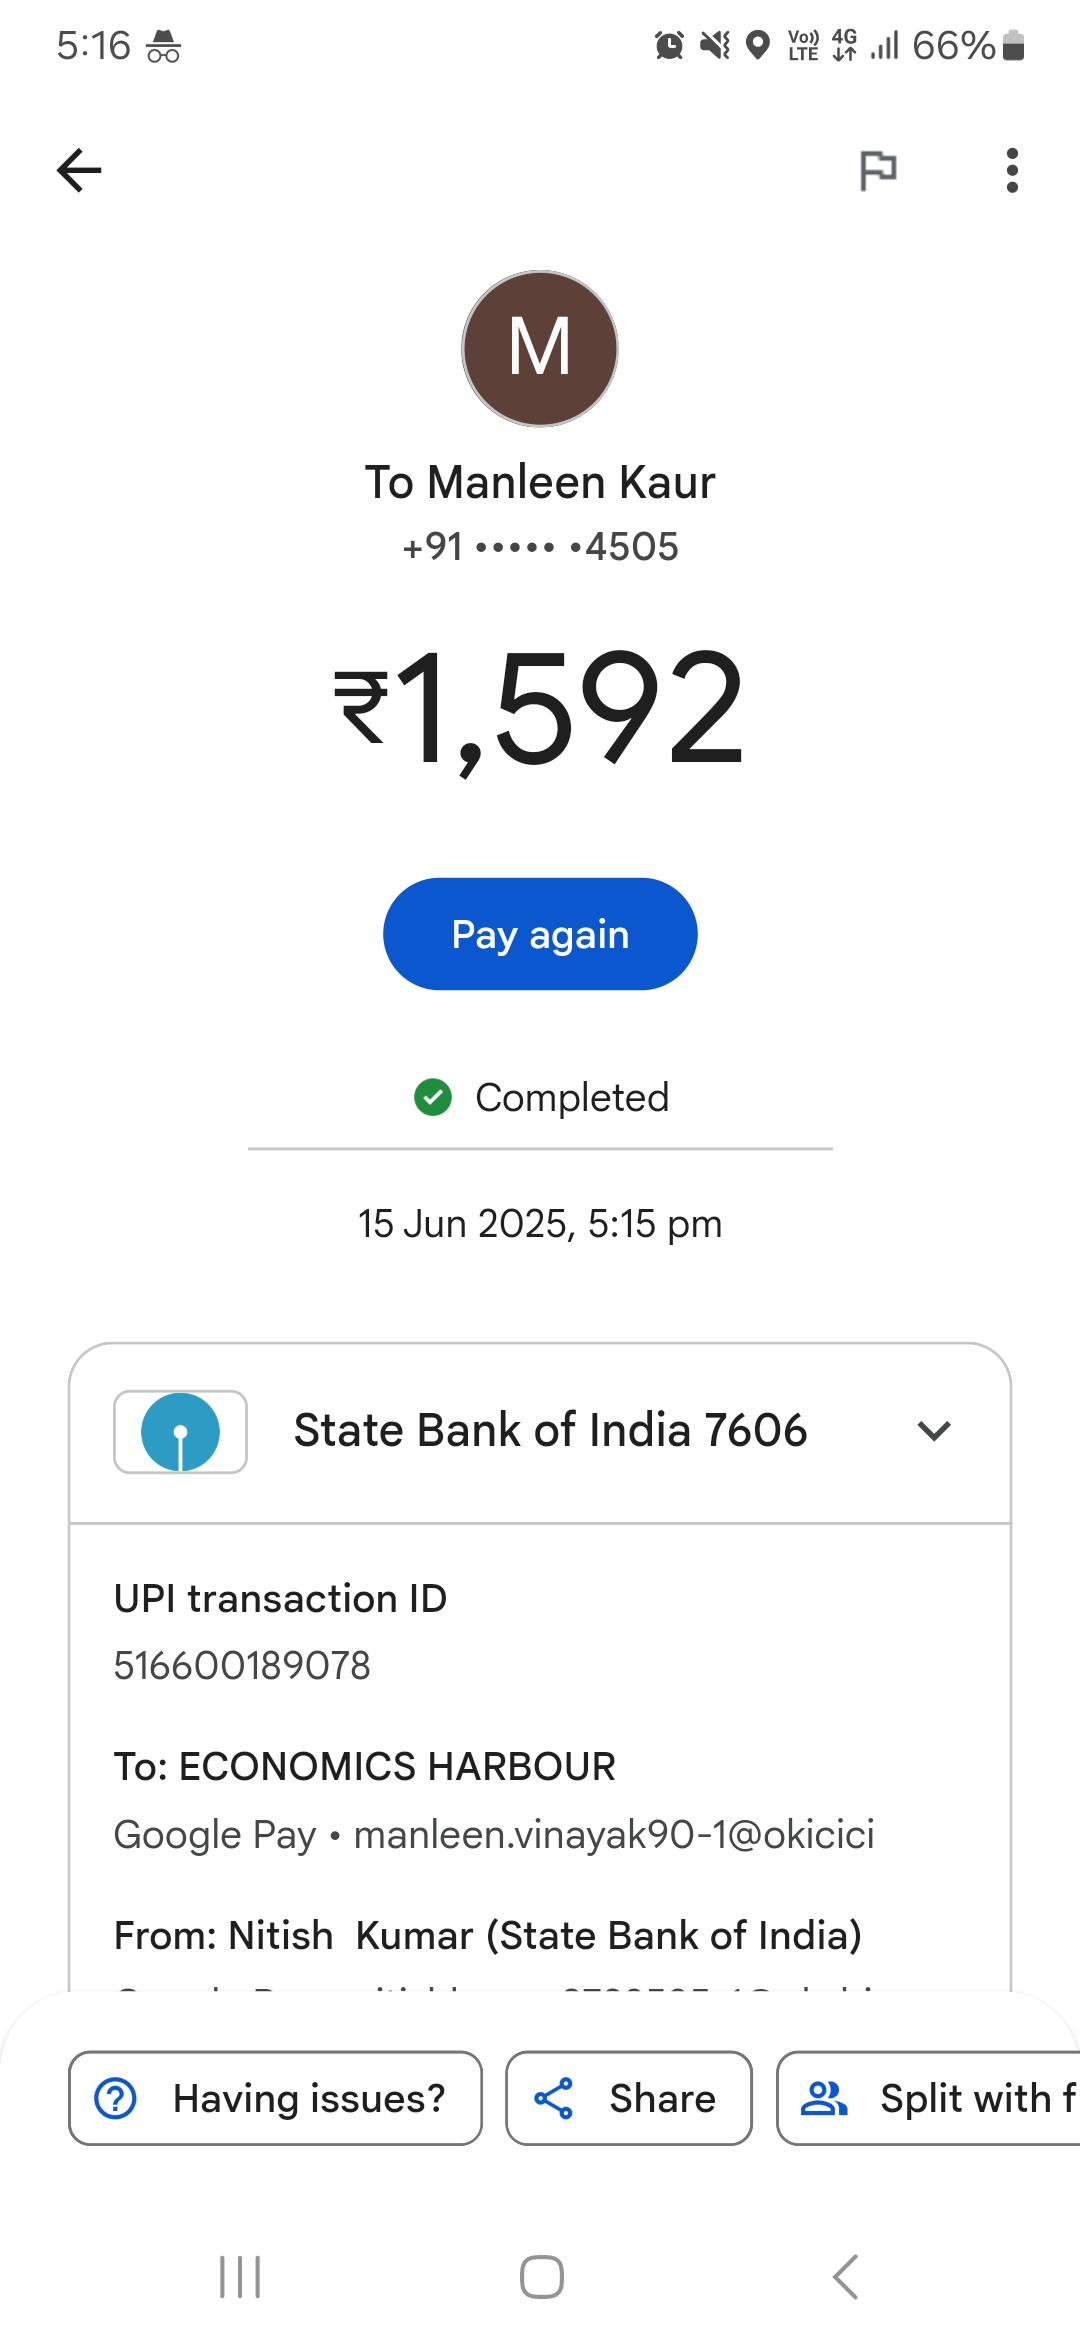Tap the report flag icon
The image size is (1080, 2340).
(x=878, y=170)
